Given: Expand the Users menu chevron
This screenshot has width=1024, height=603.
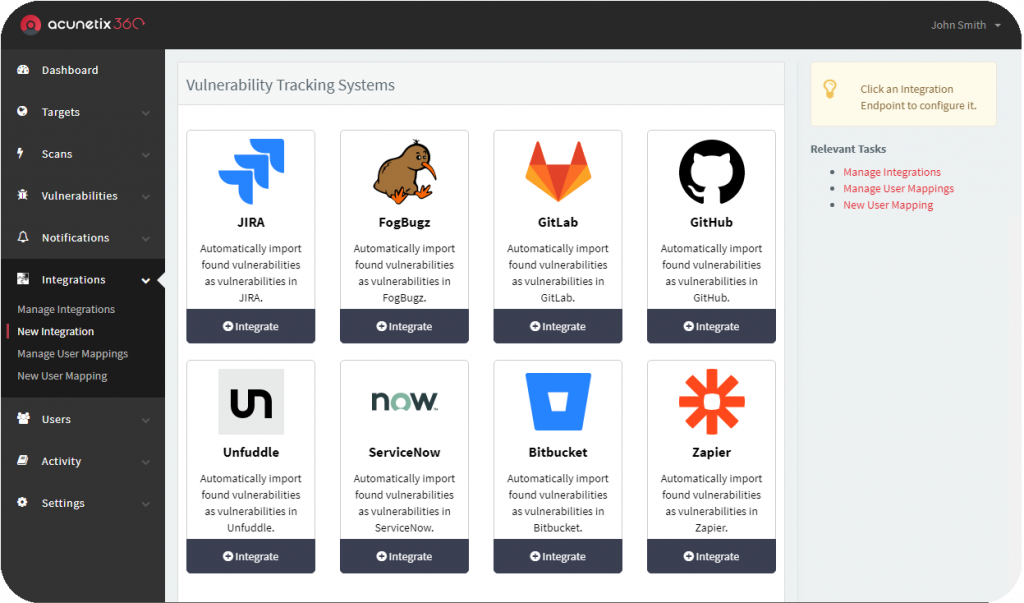Looking at the screenshot, I should (x=146, y=420).
